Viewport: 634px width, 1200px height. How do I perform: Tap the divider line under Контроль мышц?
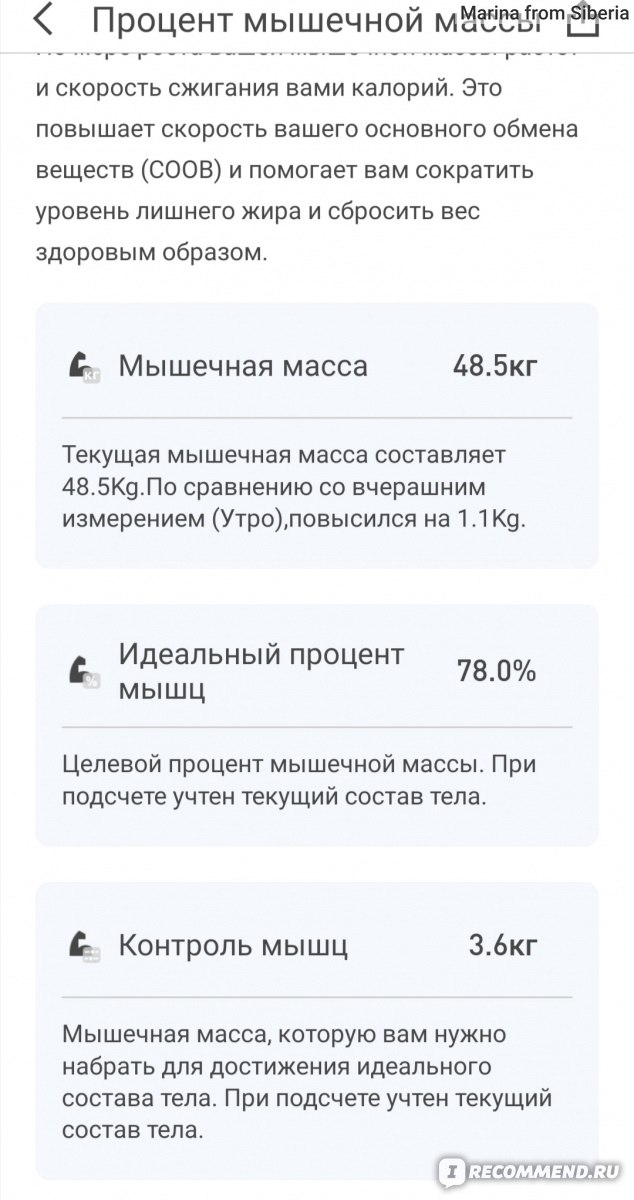(317, 996)
